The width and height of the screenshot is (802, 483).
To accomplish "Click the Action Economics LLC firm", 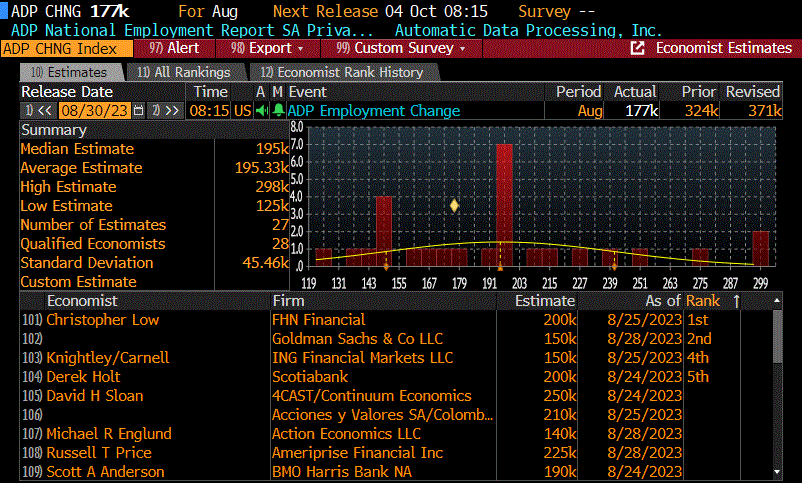I will tap(346, 434).
